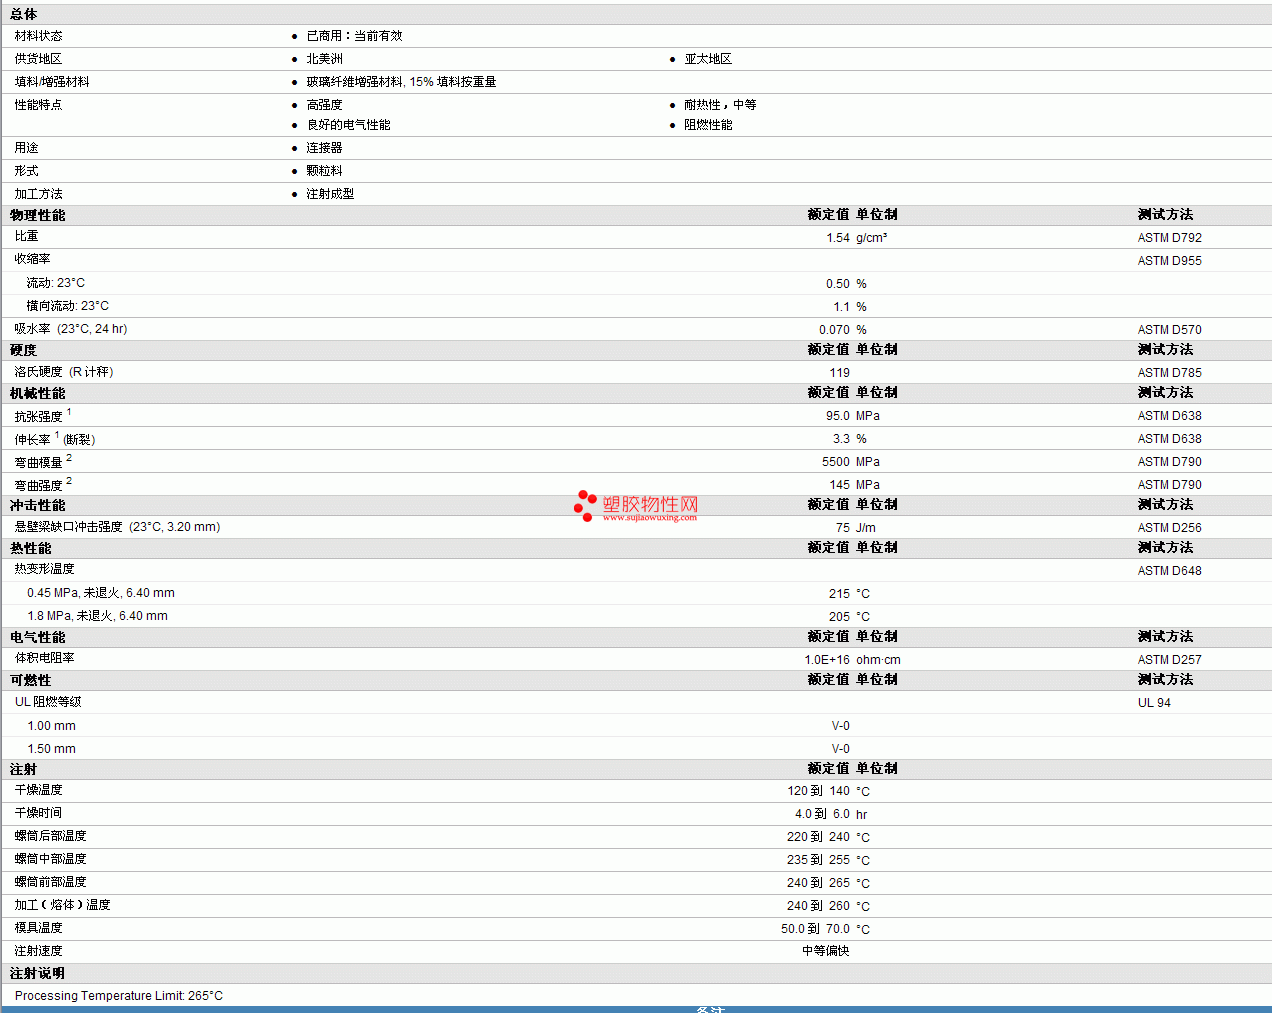
Task: Select the mold temperature 50.0 到 70.0
Action: point(815,929)
